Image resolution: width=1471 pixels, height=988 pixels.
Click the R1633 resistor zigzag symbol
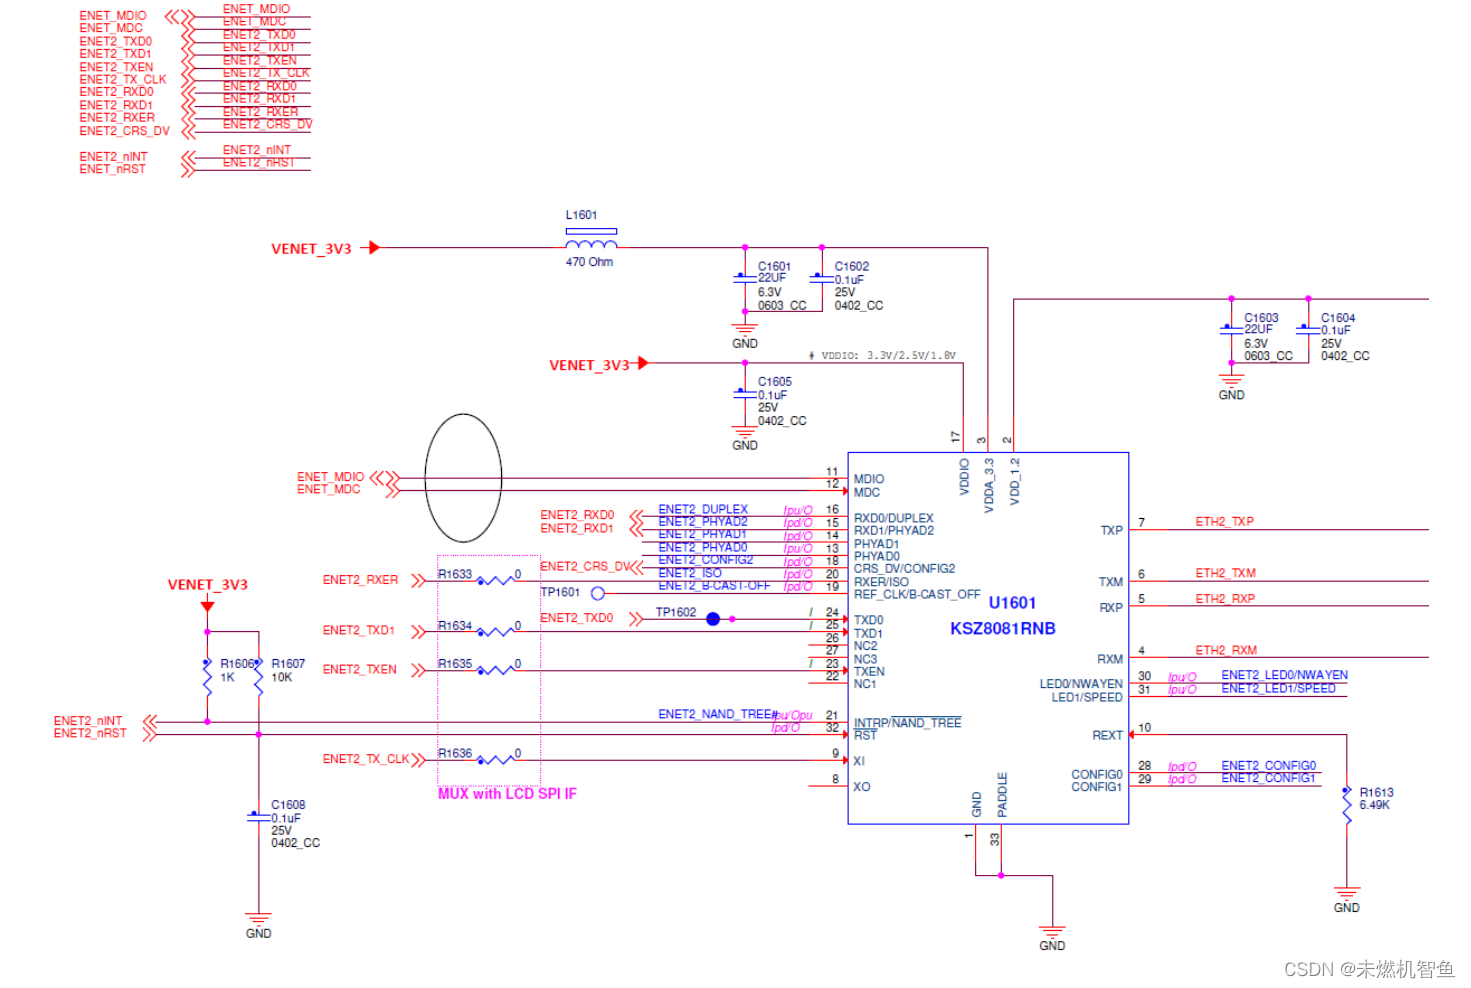click(494, 580)
